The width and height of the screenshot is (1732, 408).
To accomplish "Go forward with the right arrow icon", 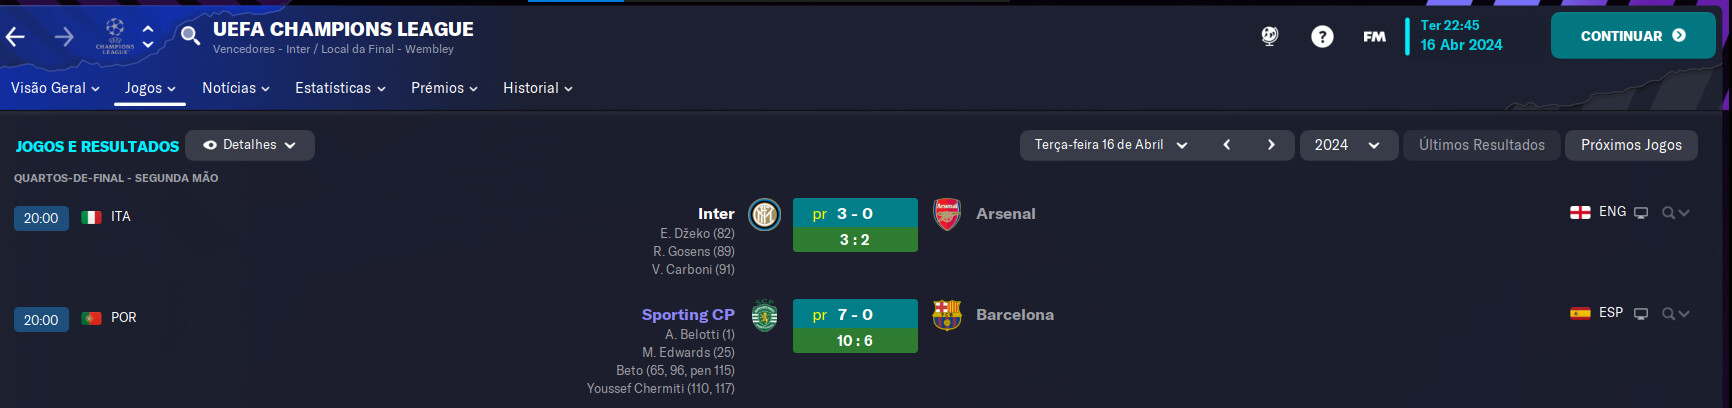I will (x=64, y=37).
